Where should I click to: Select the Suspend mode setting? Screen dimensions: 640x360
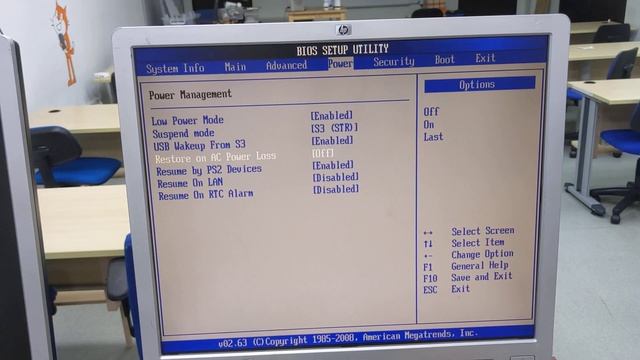point(183,133)
